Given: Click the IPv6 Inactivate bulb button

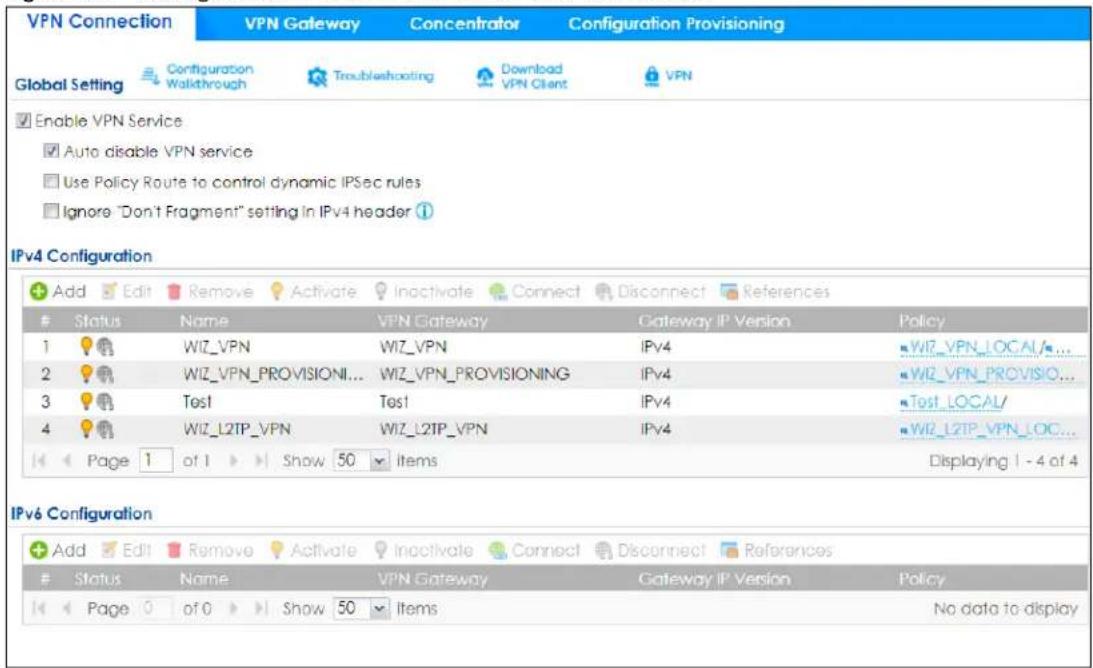Looking at the screenshot, I should (x=423, y=550).
